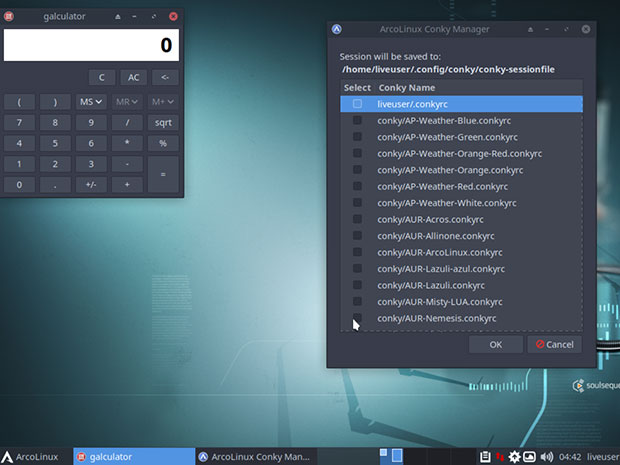Click the clipboard manager tray icon

(x=485, y=457)
